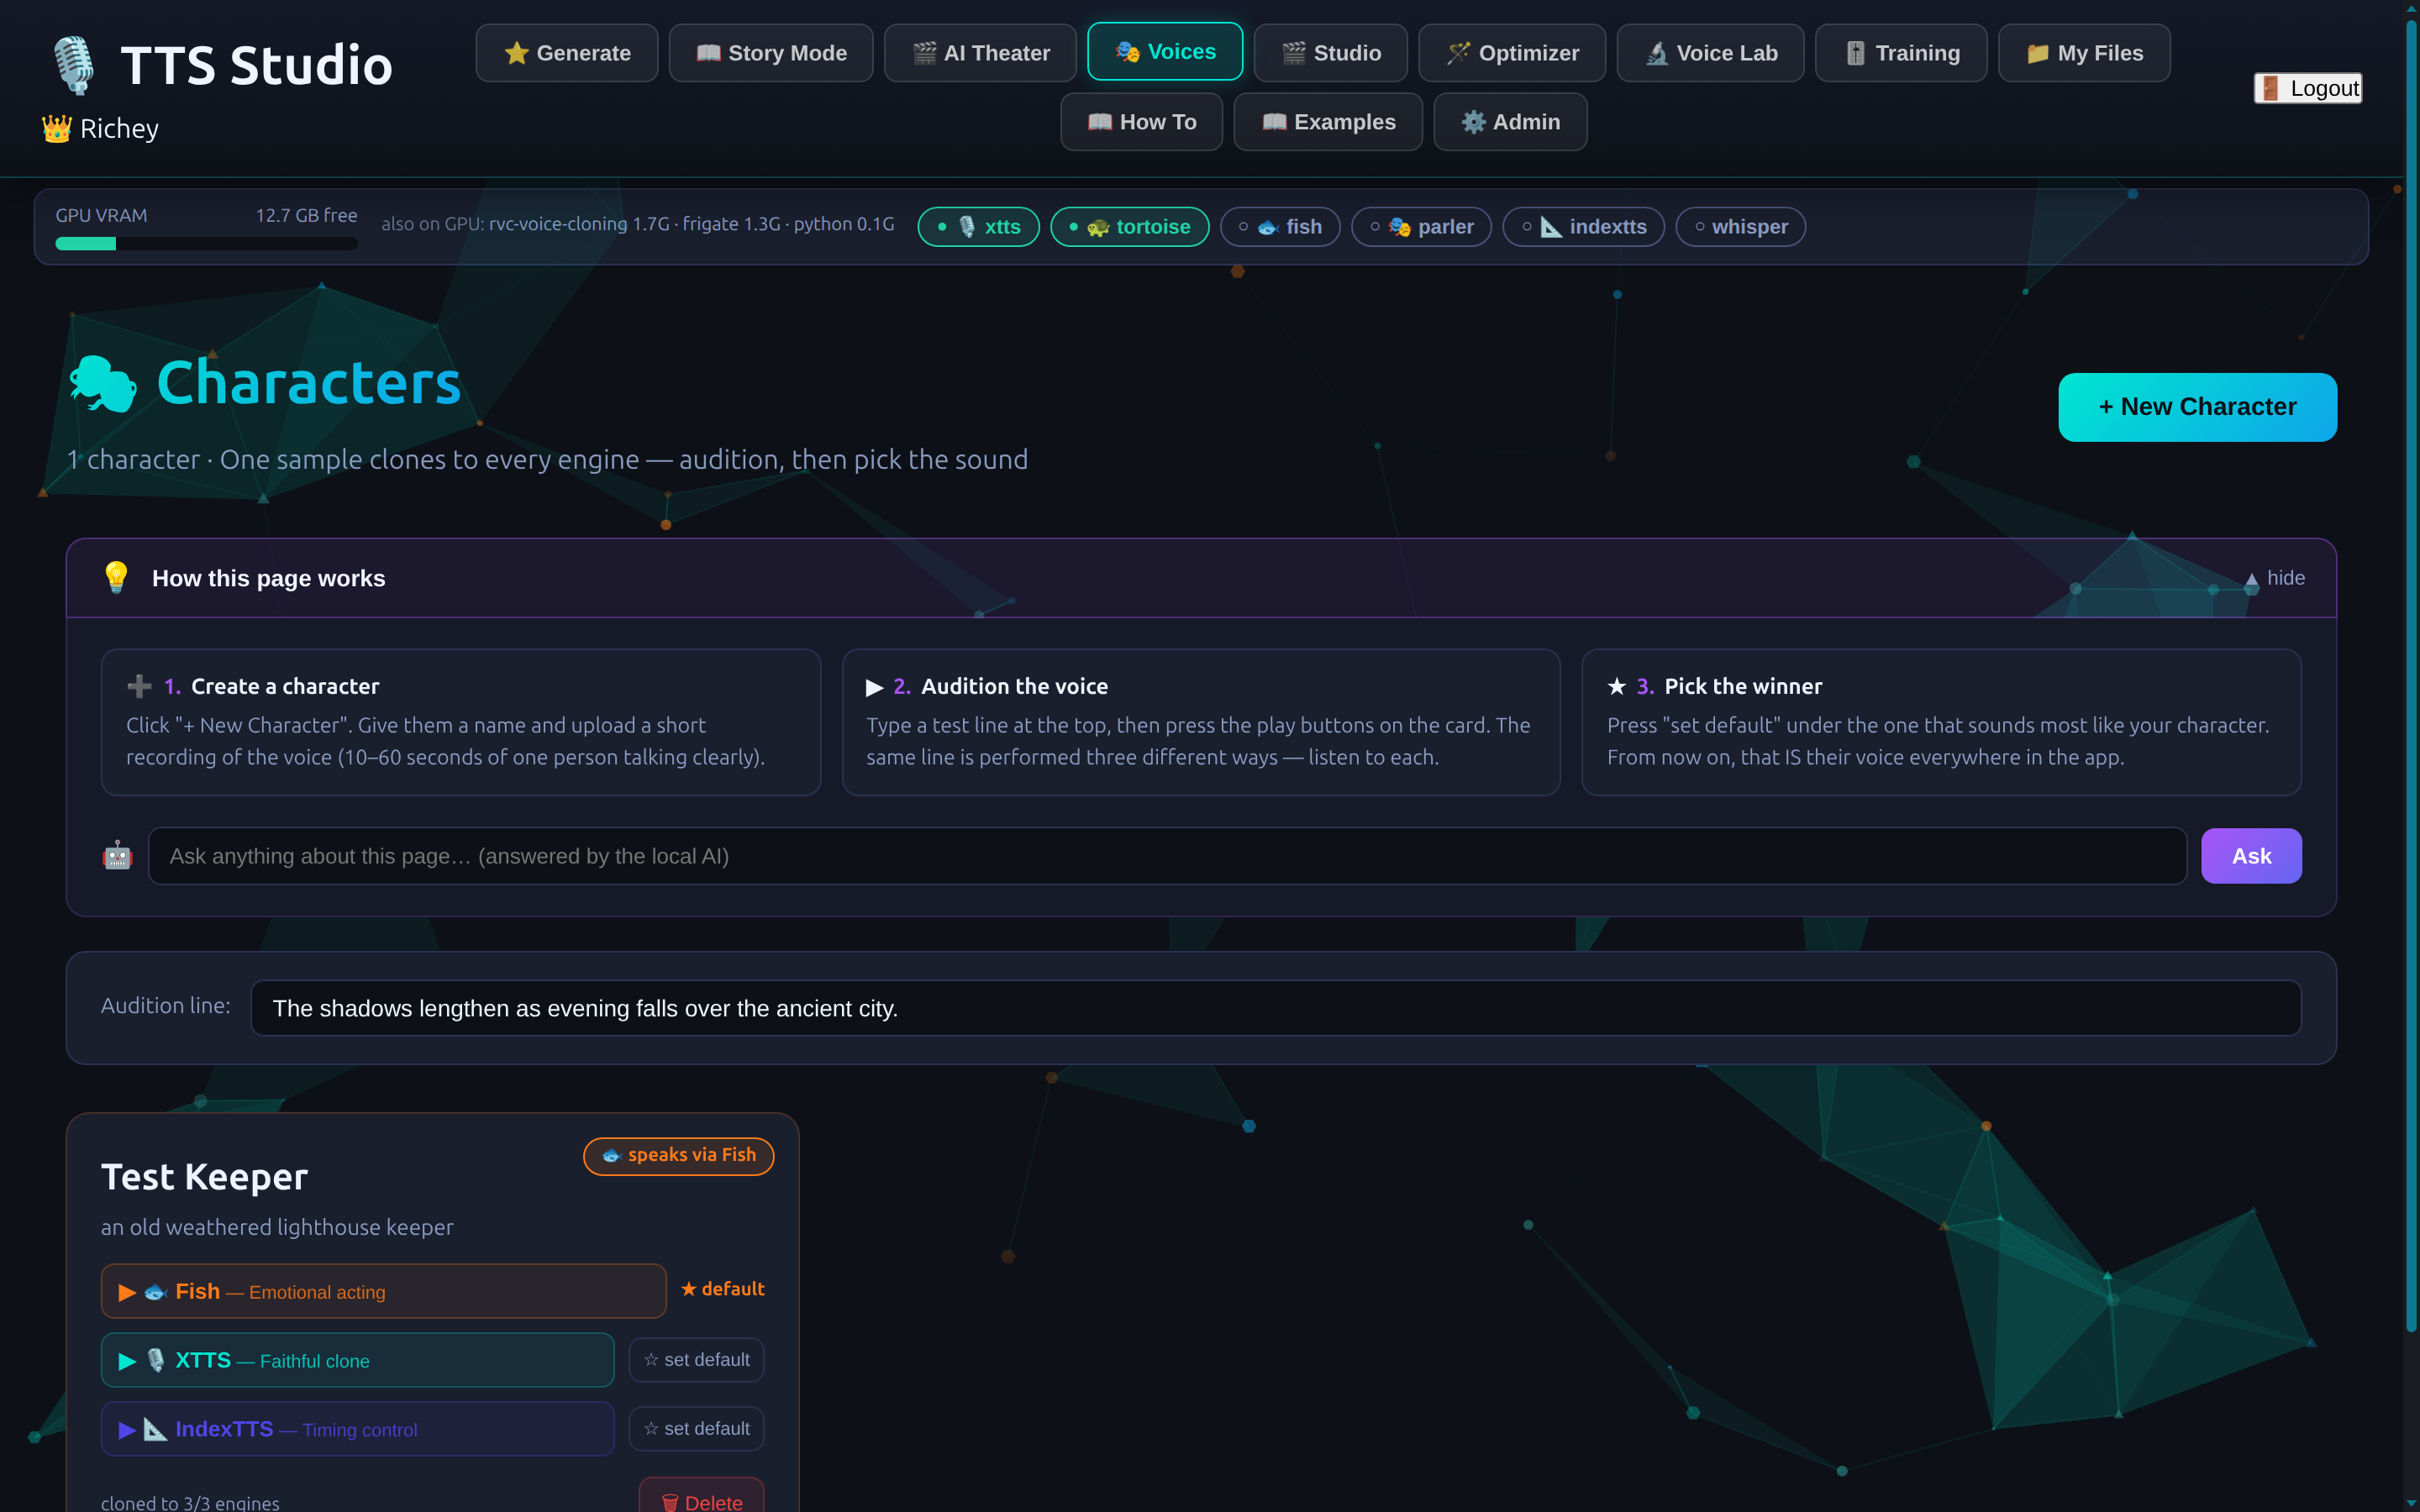
Task: Click the purple Ask button
Action: [x=2251, y=856]
